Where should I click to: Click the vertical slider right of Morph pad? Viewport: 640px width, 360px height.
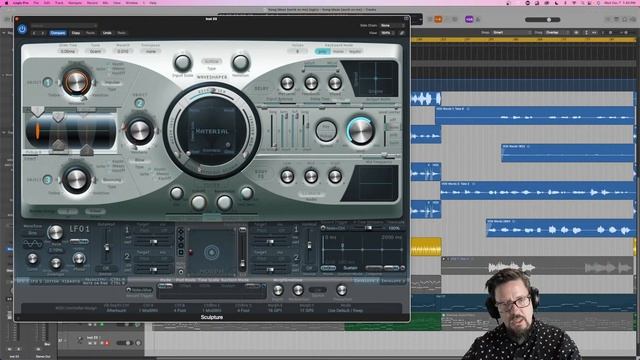pyautogui.click(x=242, y=249)
